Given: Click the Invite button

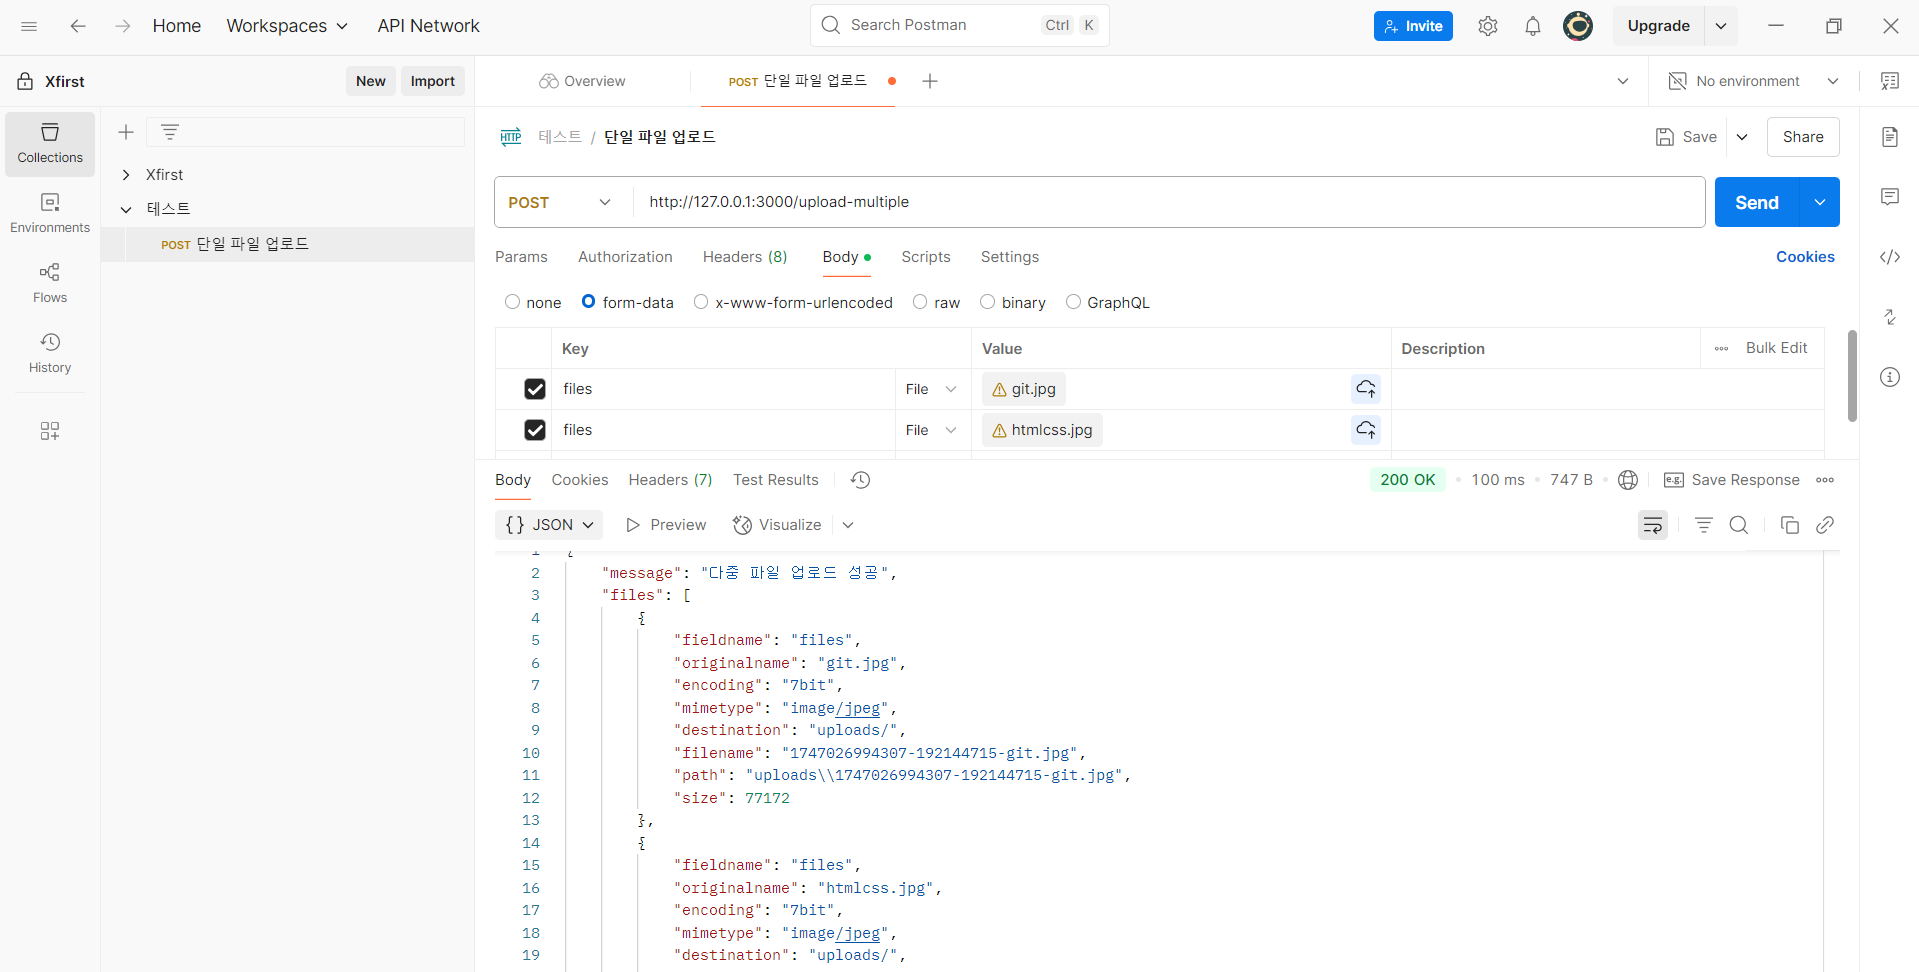Looking at the screenshot, I should [x=1413, y=26].
